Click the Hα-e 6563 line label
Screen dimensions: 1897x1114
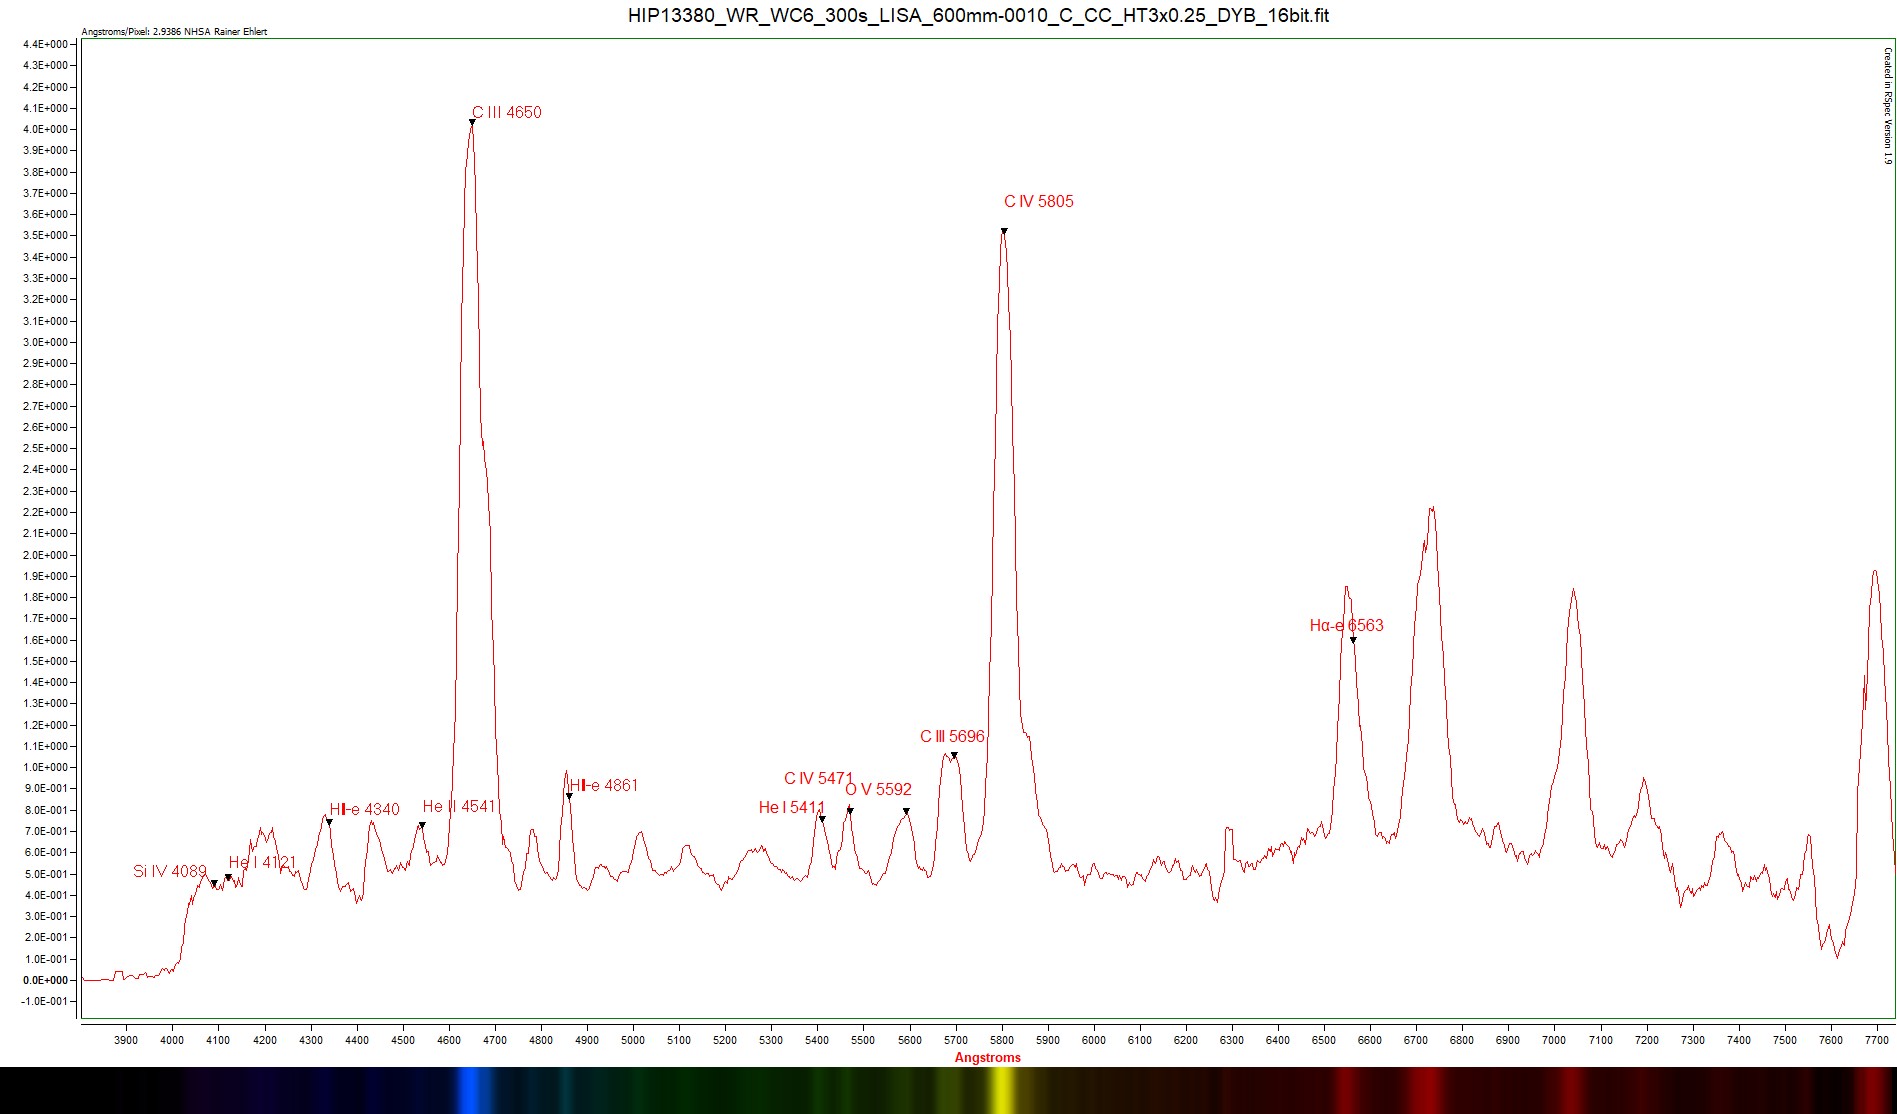point(1346,626)
